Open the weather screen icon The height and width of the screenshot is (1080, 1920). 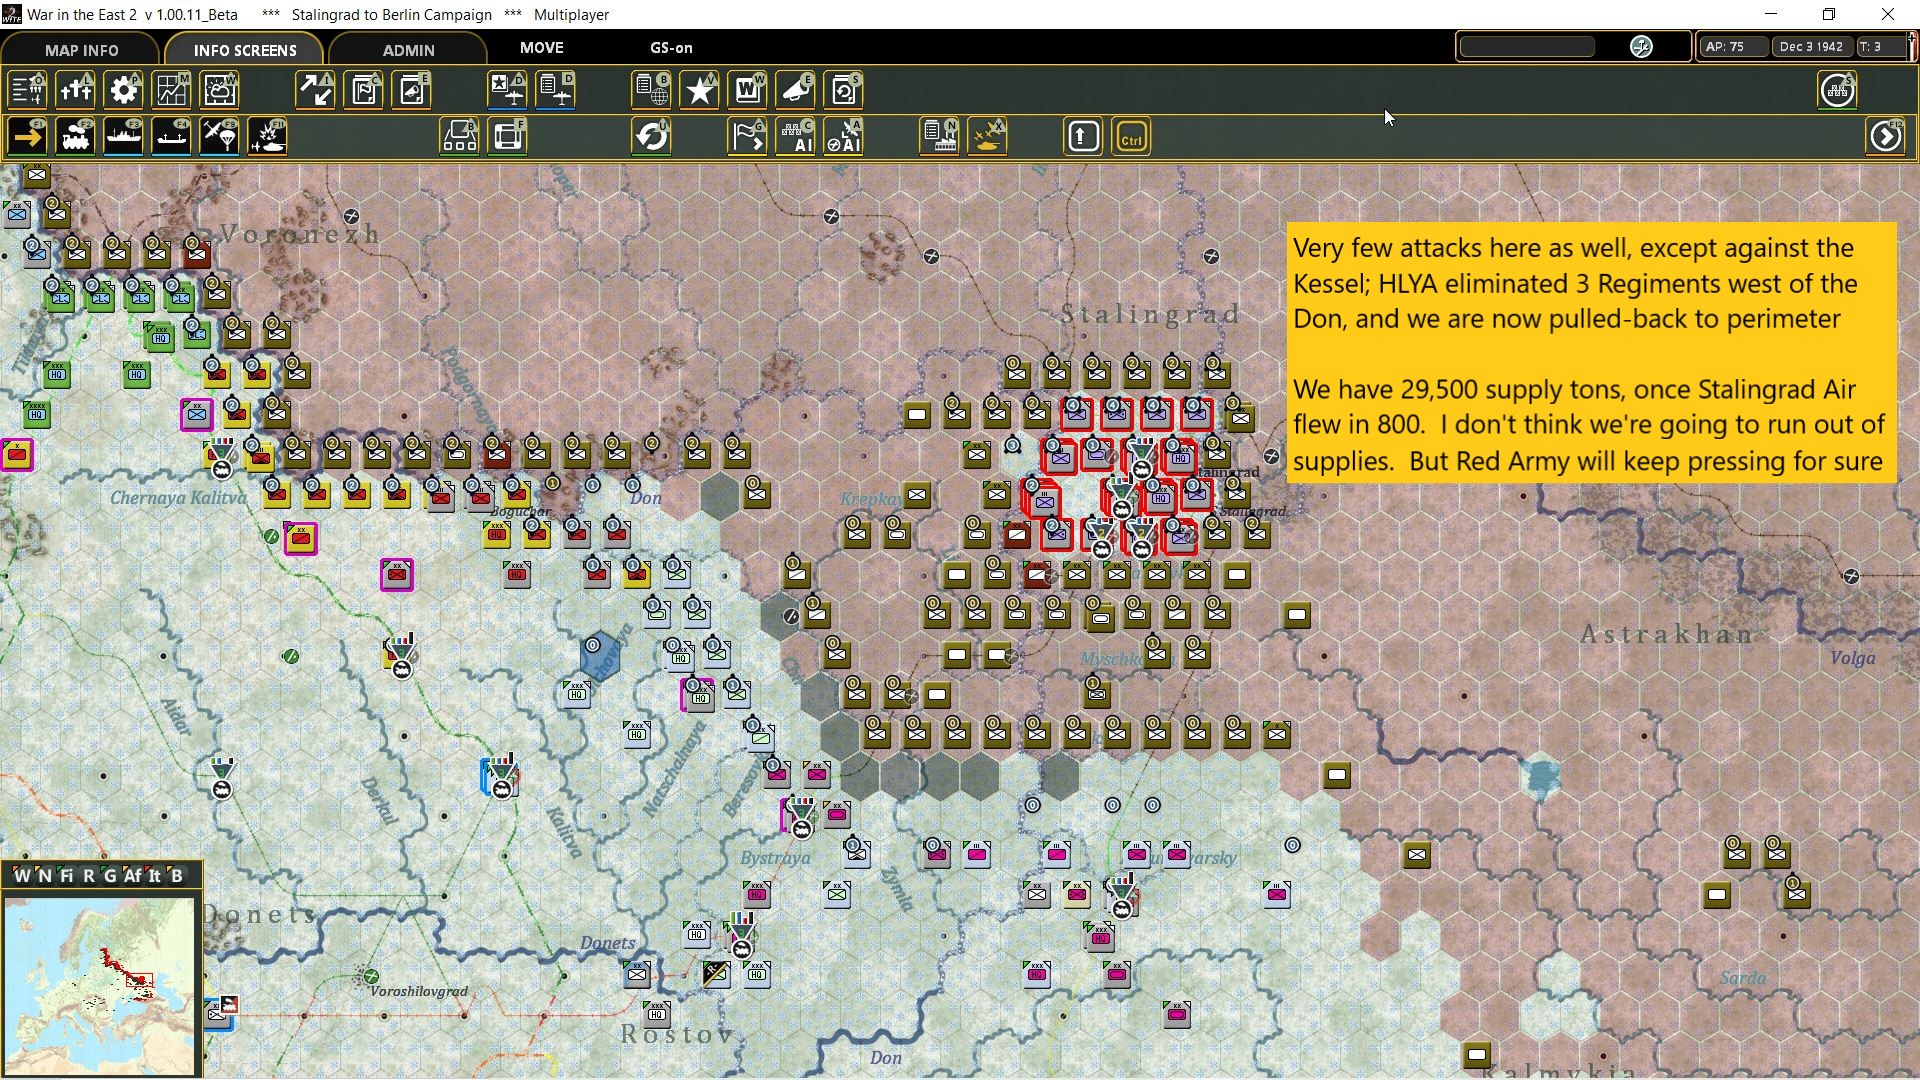[219, 90]
